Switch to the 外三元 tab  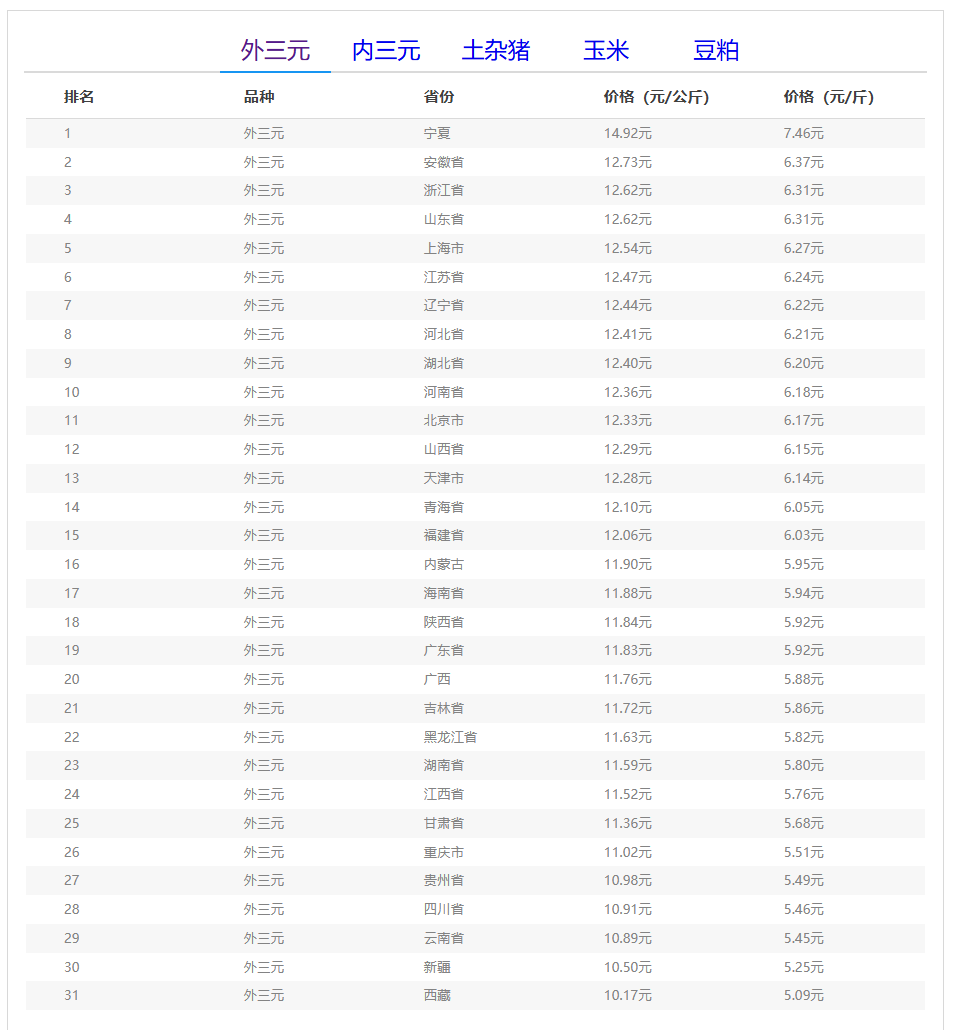pyautogui.click(x=275, y=51)
